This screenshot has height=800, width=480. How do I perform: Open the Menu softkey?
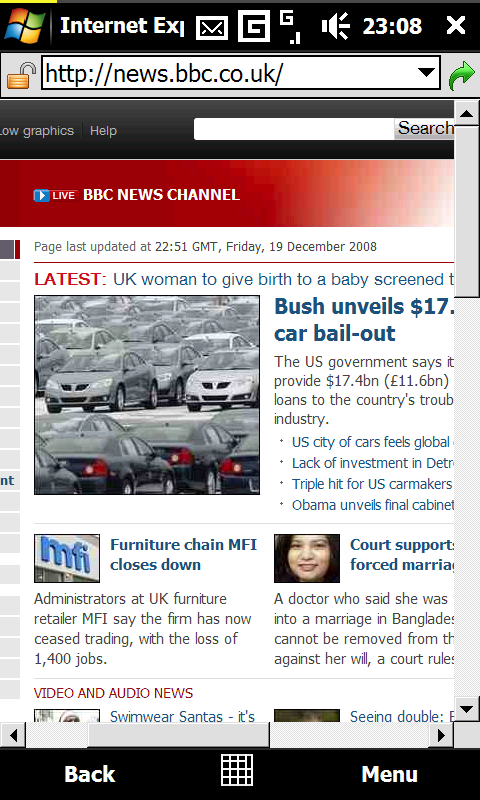389,774
